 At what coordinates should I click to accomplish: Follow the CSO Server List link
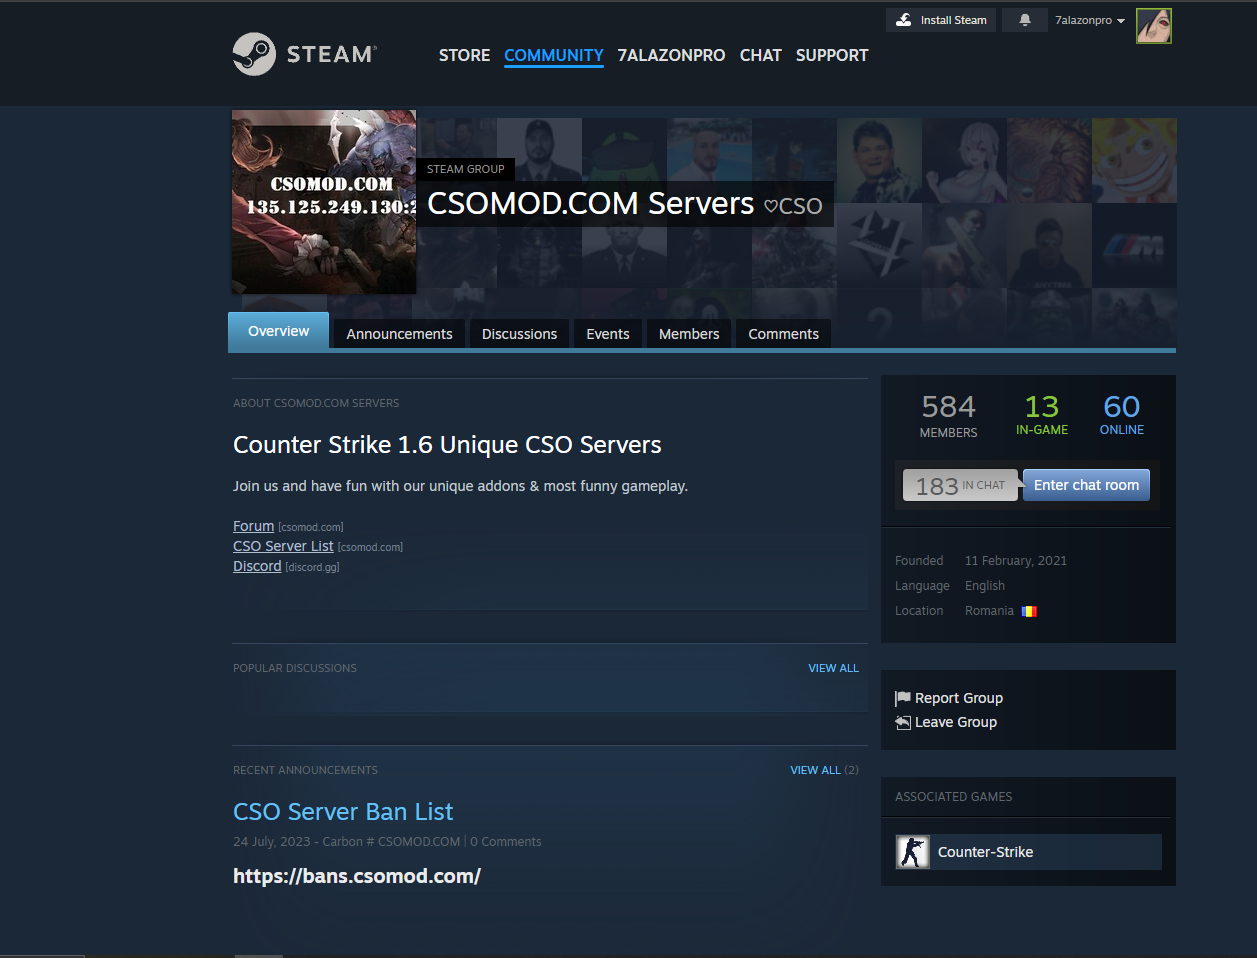(x=283, y=546)
